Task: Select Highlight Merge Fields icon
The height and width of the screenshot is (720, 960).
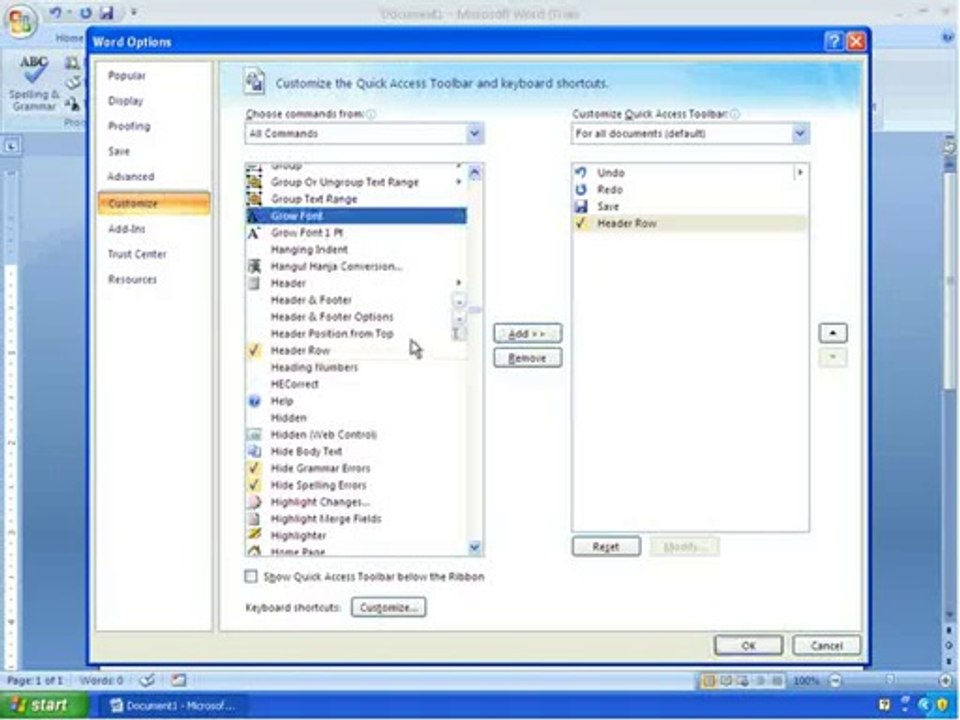Action: tap(254, 519)
